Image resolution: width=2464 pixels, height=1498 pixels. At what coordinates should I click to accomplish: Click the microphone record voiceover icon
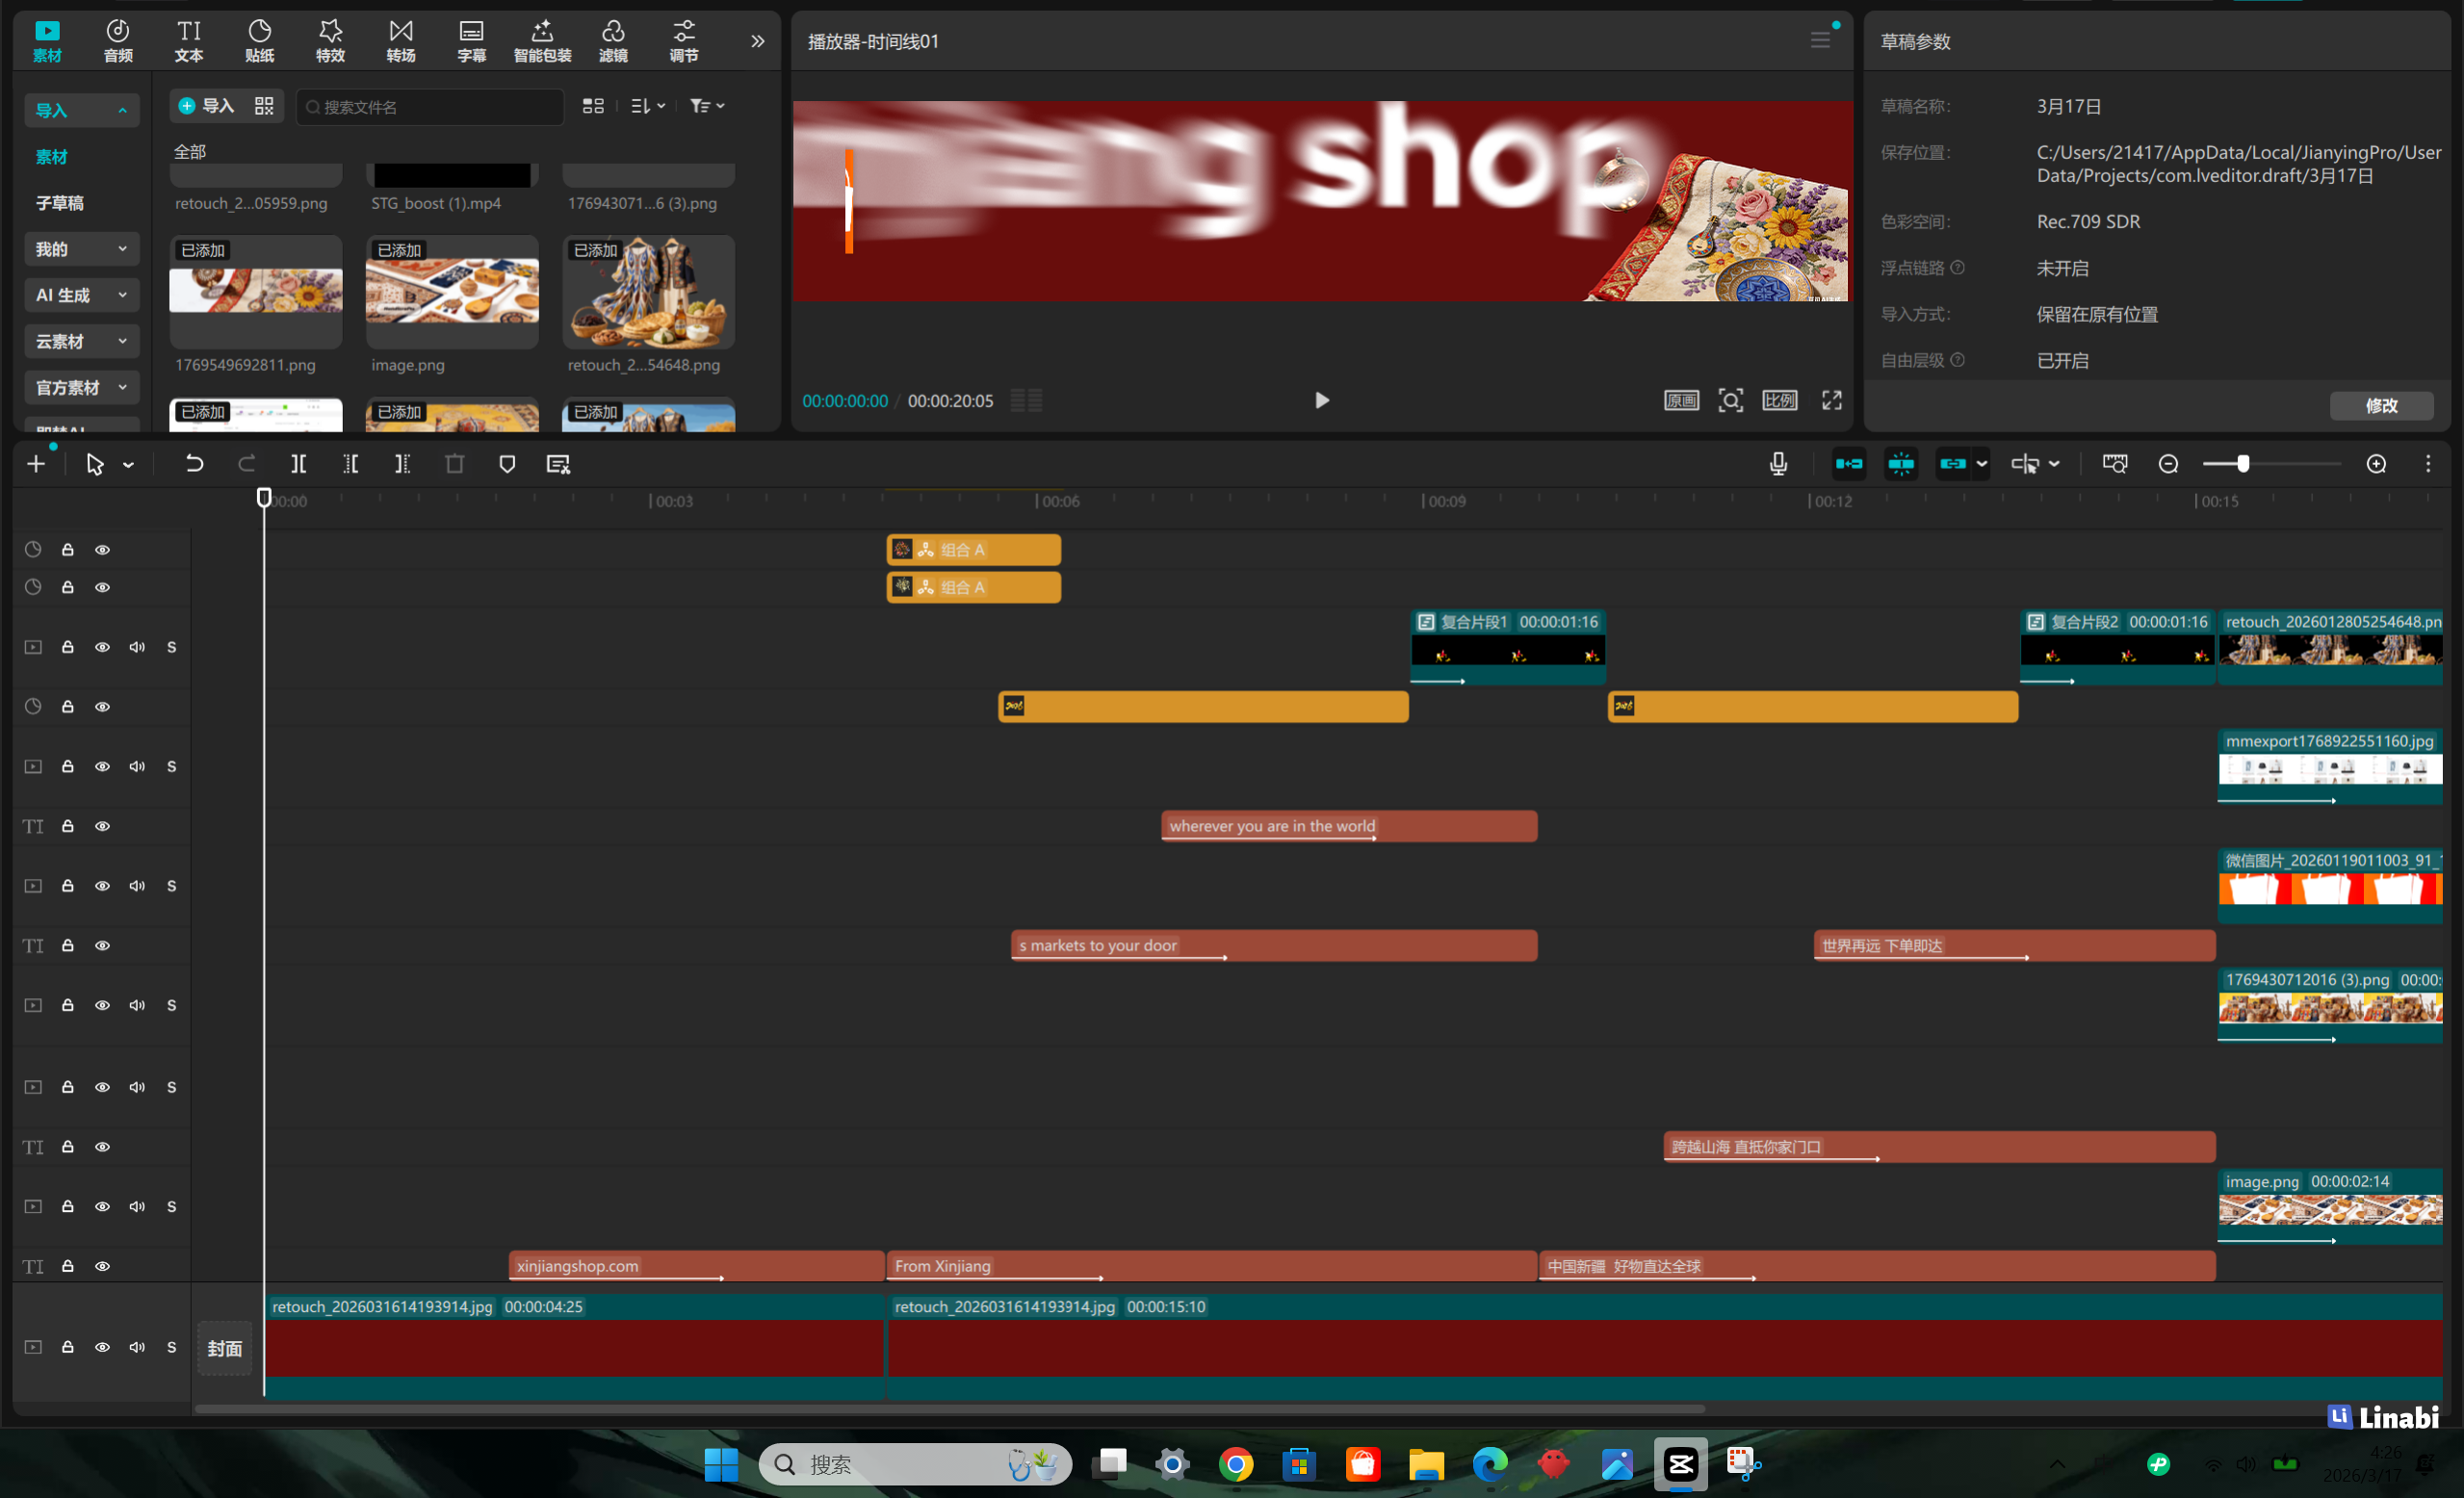point(1778,464)
